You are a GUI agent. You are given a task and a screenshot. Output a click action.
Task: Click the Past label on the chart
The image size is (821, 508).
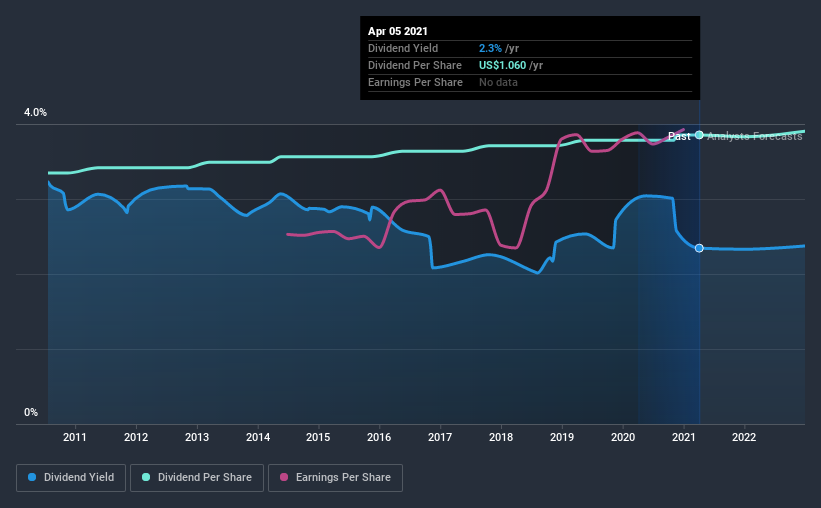(x=679, y=136)
